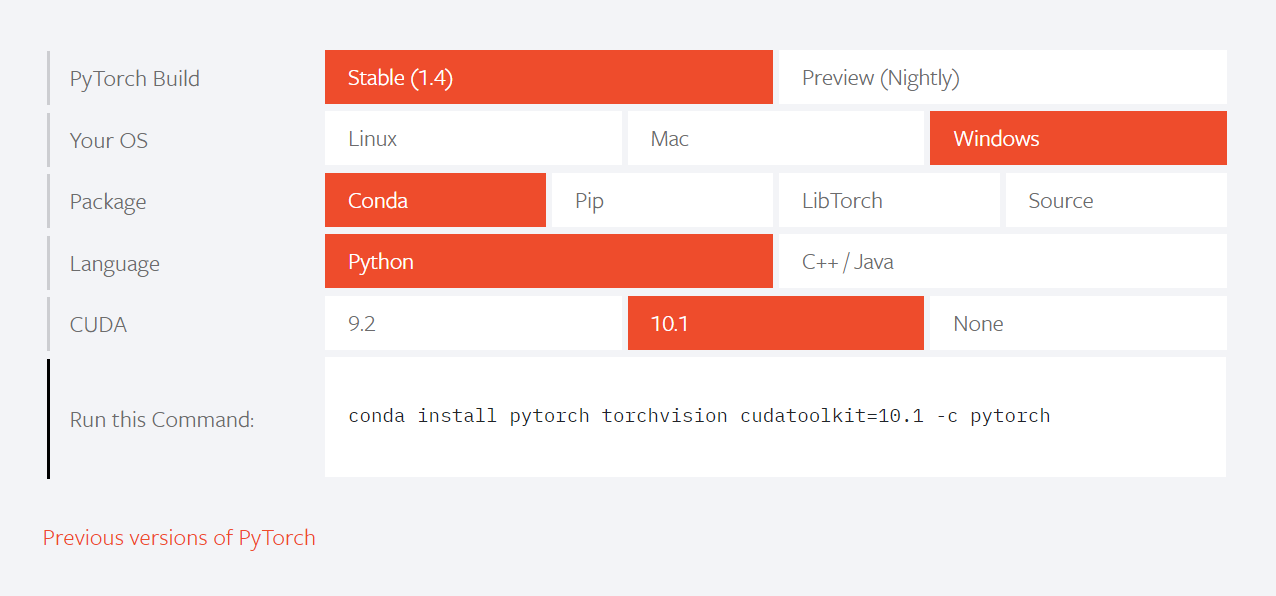Image resolution: width=1276 pixels, height=596 pixels.
Task: Click the CUDA row label
Action: coord(97,324)
